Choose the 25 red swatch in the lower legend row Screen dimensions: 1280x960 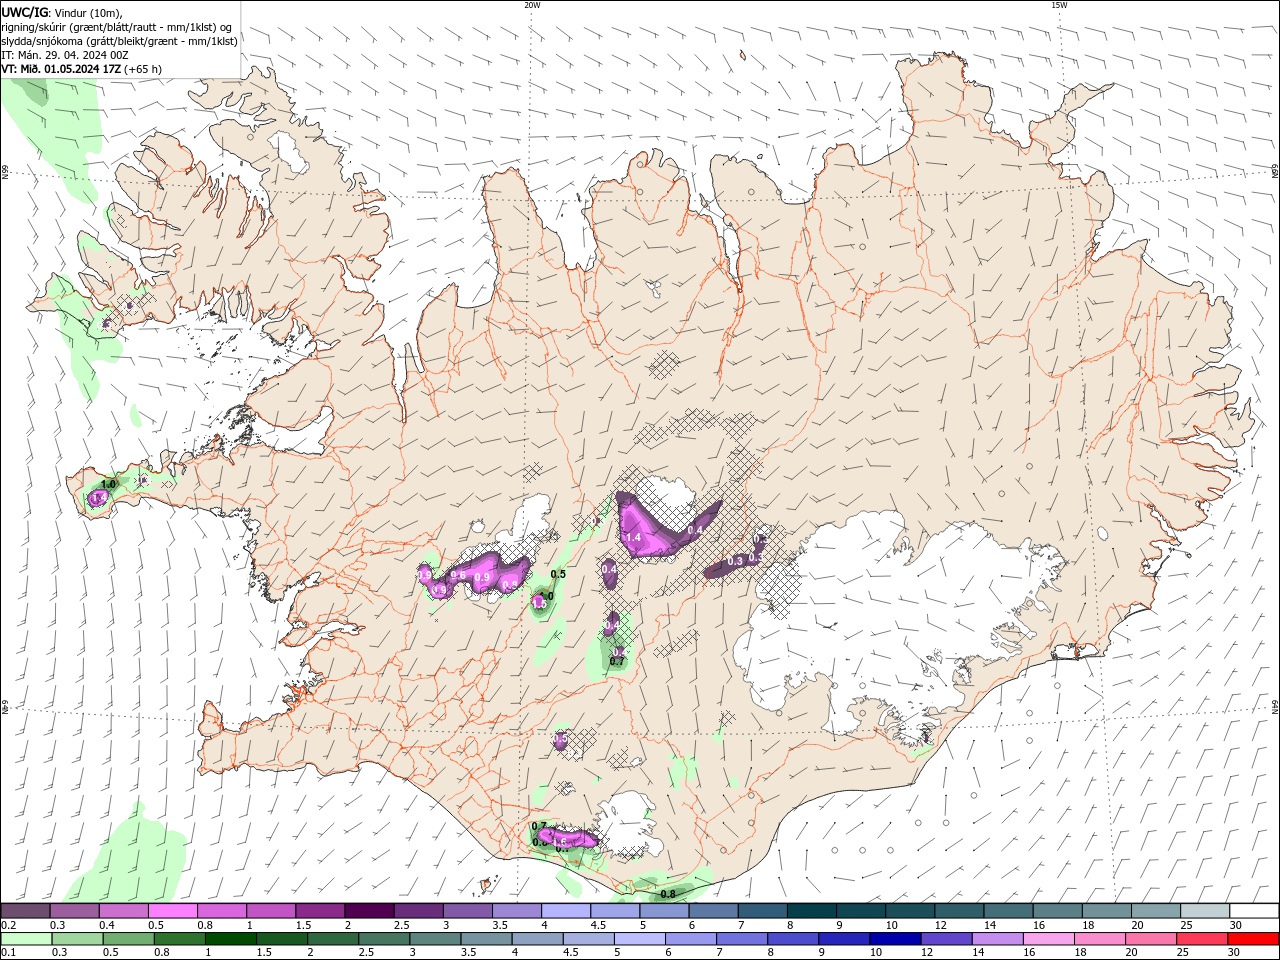pos(1200,939)
